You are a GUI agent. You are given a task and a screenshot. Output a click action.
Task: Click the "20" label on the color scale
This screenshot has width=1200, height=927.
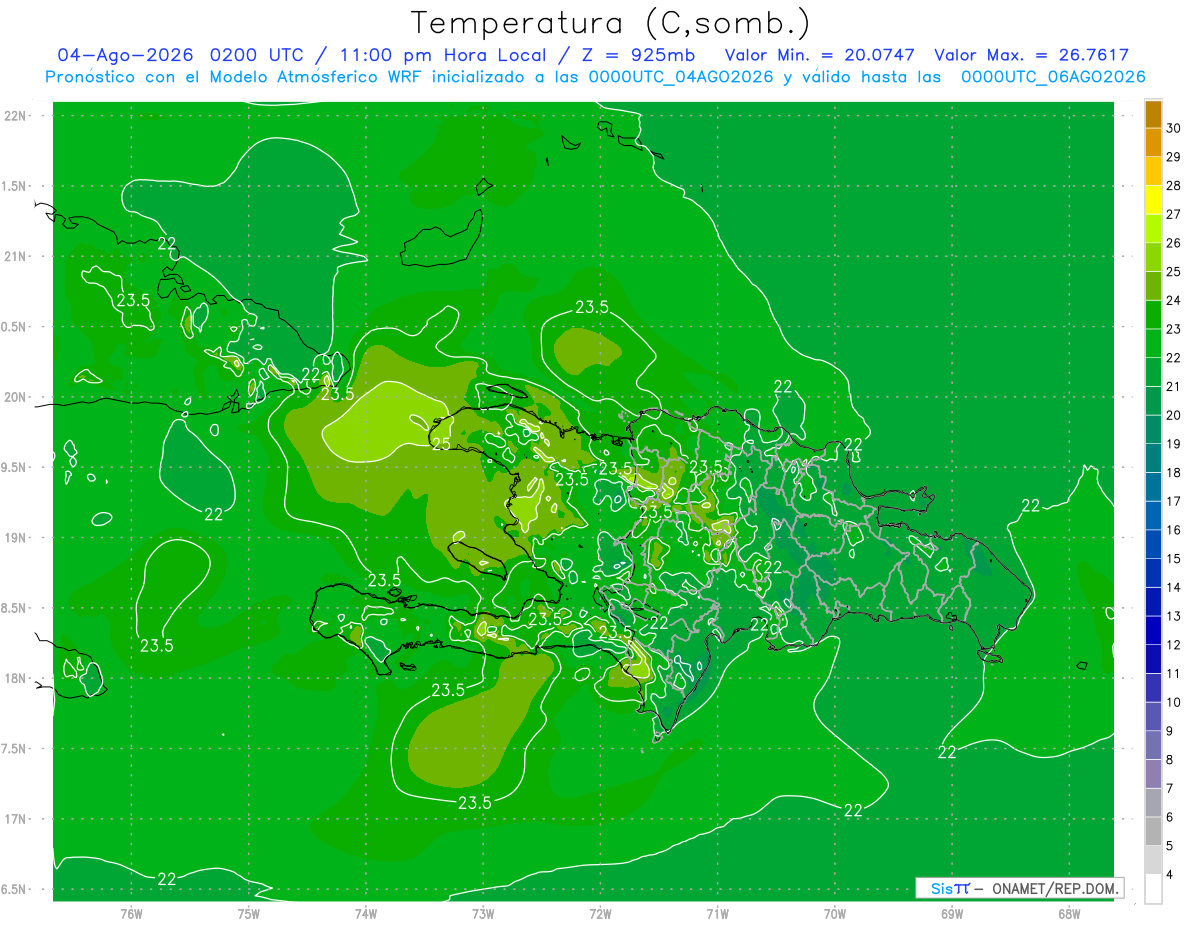[x=1175, y=416]
